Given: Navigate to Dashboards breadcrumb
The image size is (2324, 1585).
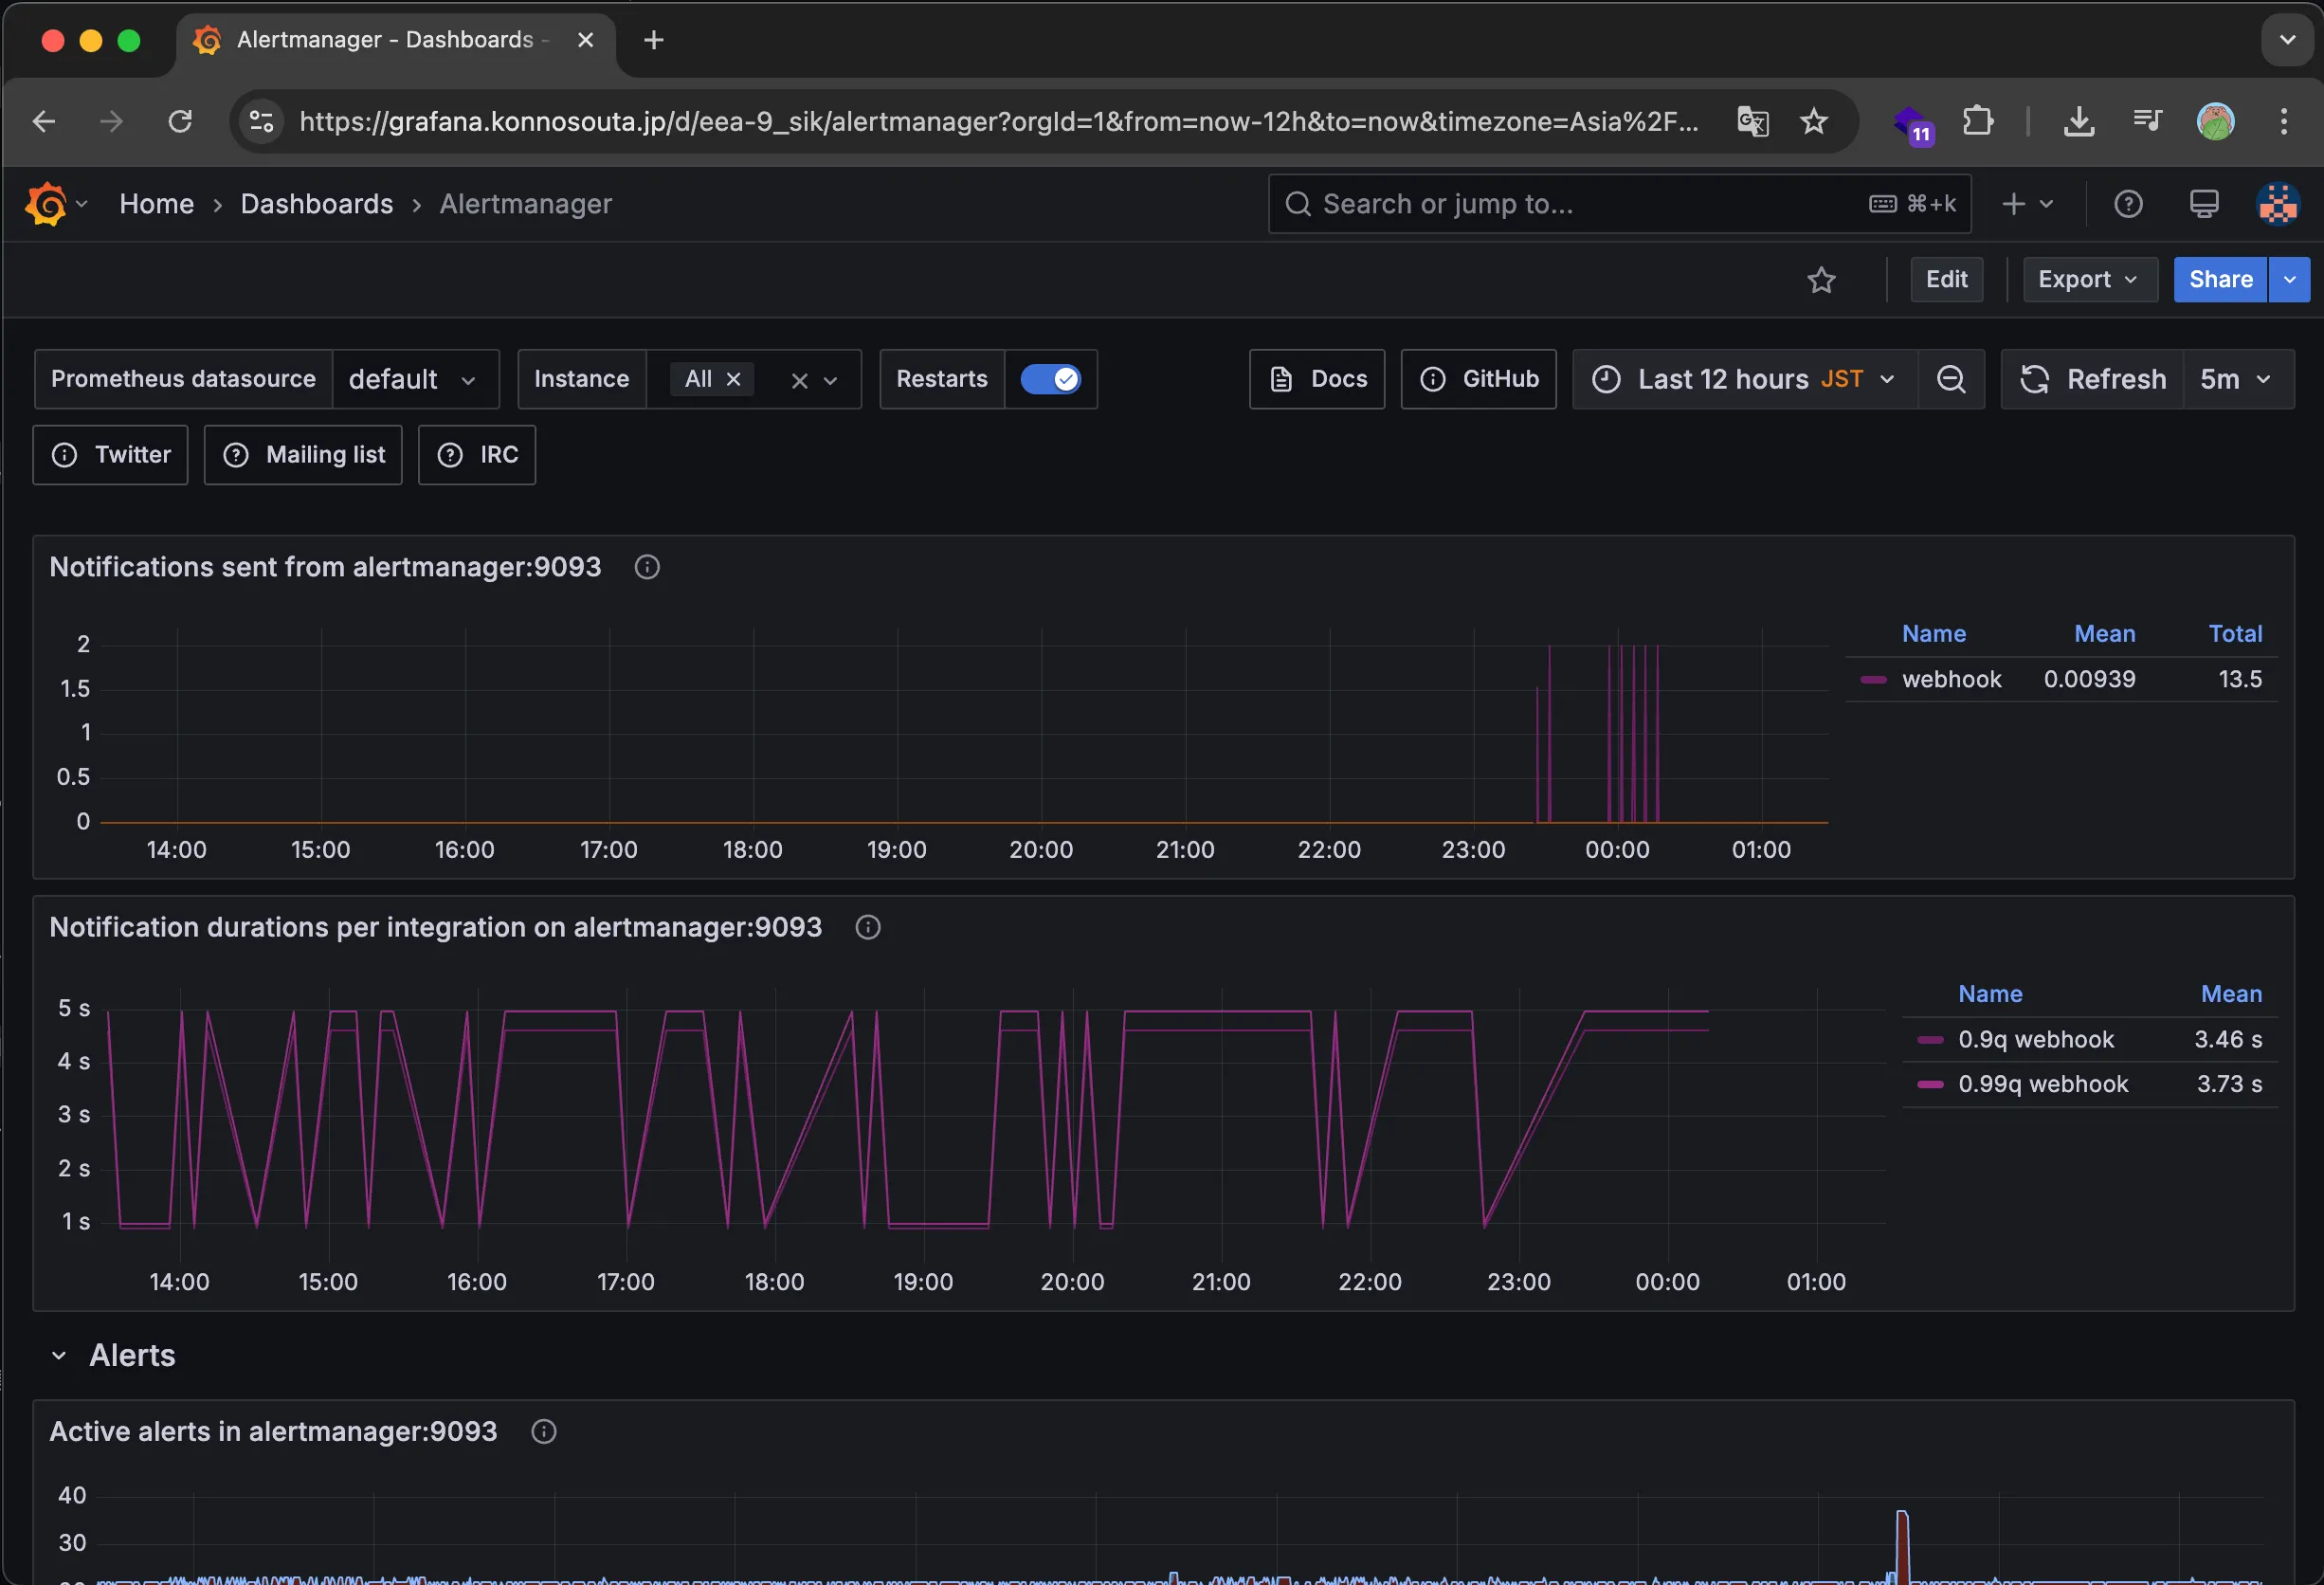Looking at the screenshot, I should point(316,204).
